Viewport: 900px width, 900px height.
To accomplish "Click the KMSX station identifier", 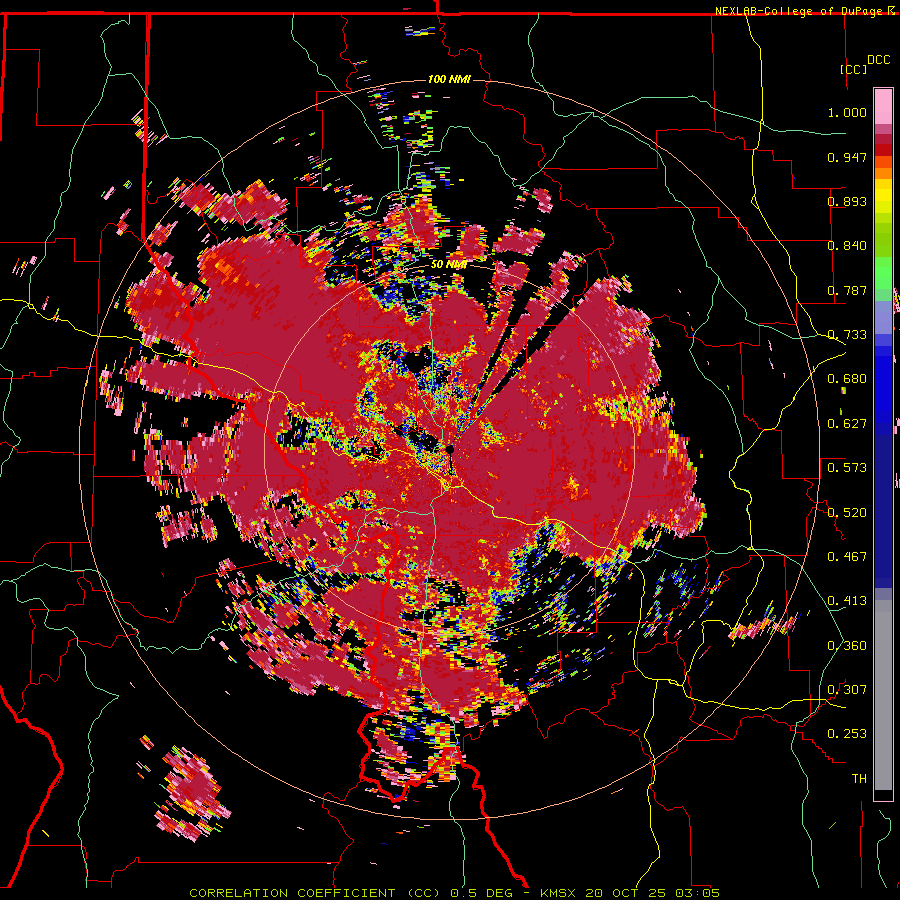I will pyautogui.click(x=560, y=893).
